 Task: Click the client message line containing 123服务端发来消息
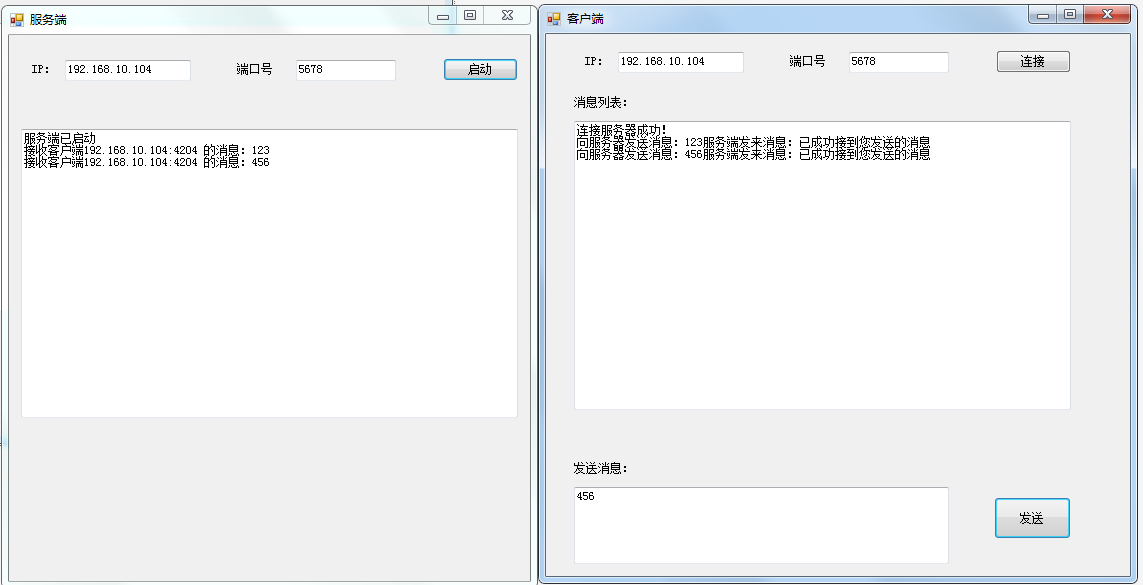pyautogui.click(x=753, y=142)
